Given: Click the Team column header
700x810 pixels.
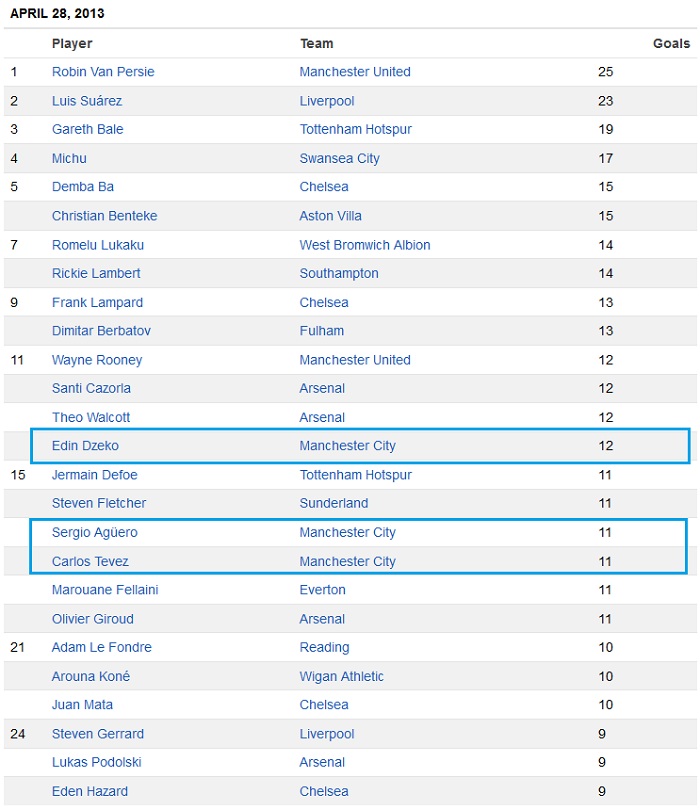Looking at the screenshot, I should pyautogui.click(x=316, y=44).
